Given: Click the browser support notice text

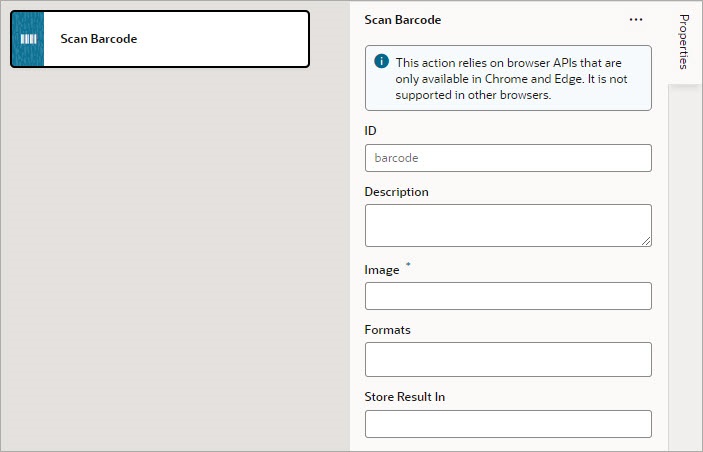Looking at the screenshot, I should [x=518, y=79].
